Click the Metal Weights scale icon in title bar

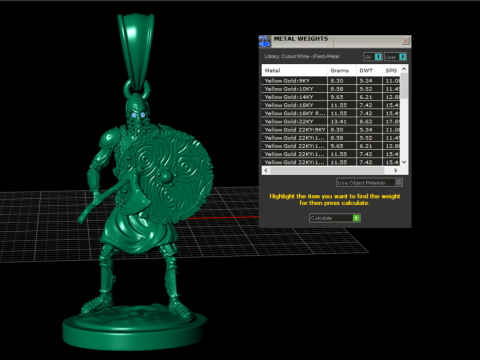click(265, 41)
